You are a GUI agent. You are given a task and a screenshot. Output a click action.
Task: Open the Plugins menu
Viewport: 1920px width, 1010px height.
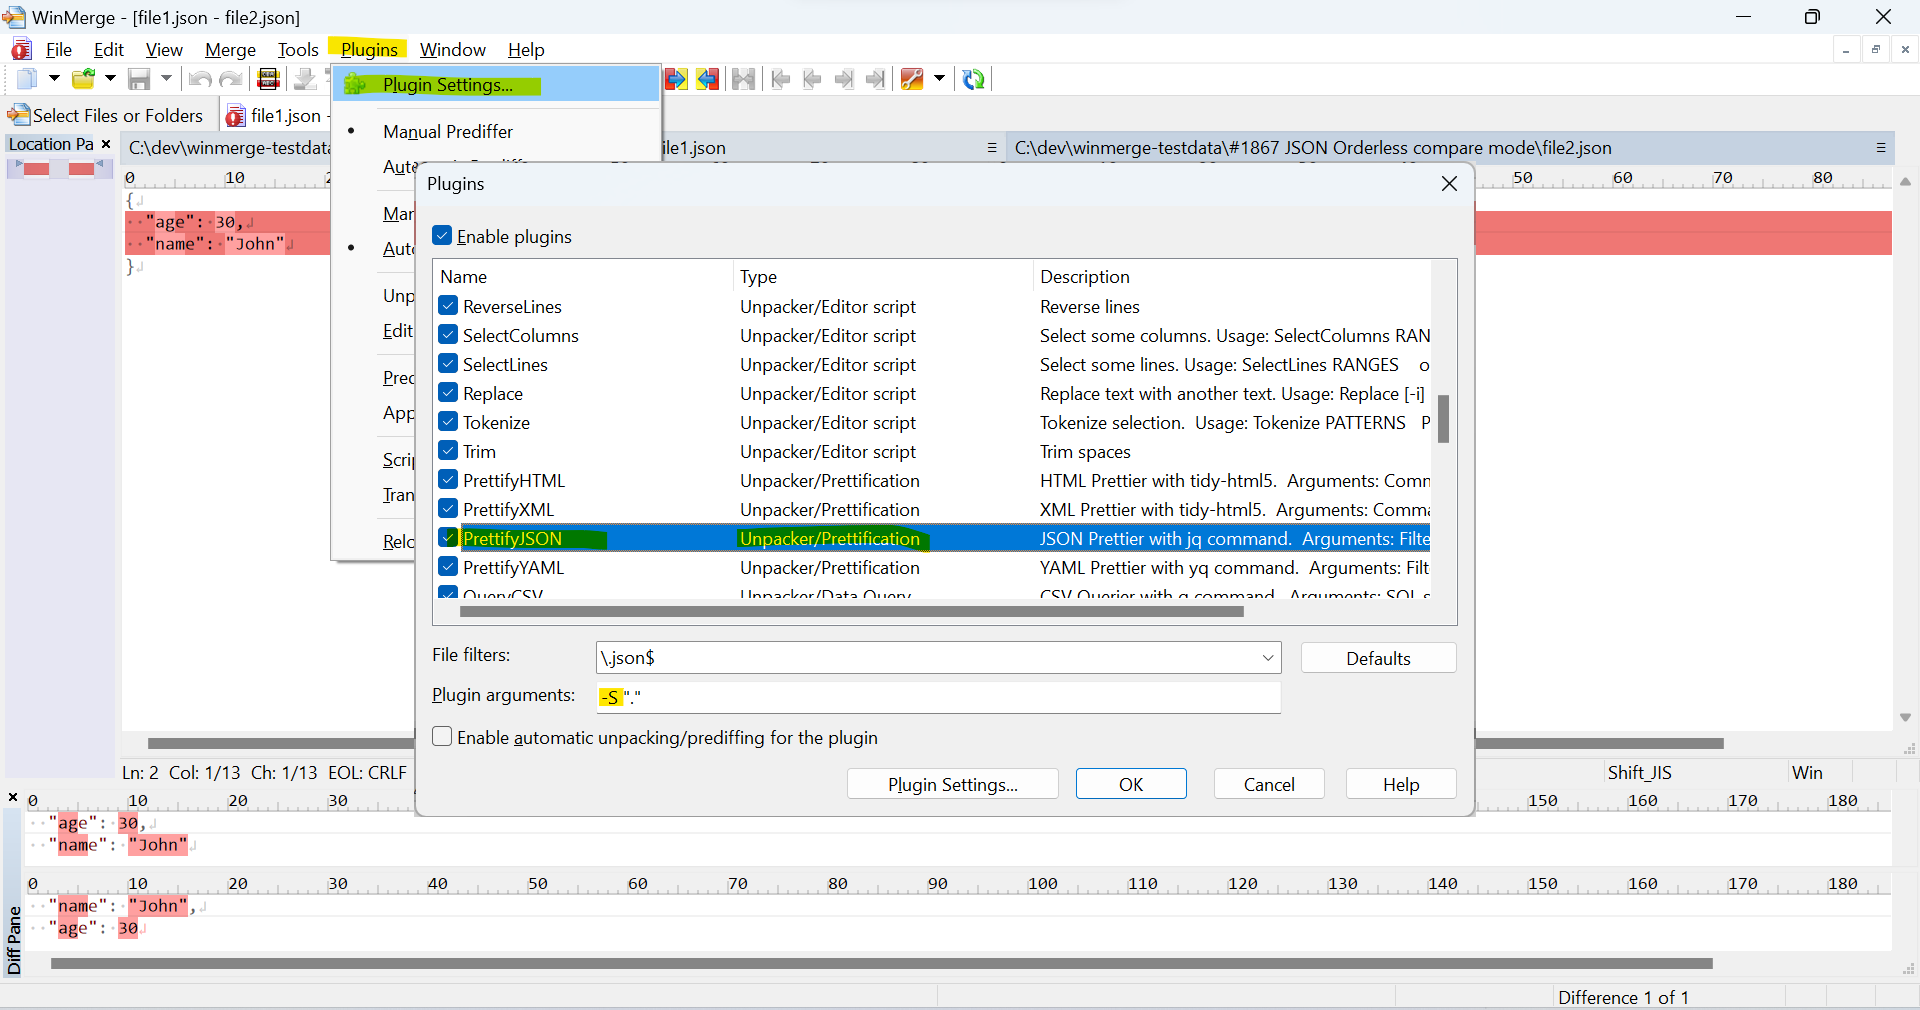[368, 49]
